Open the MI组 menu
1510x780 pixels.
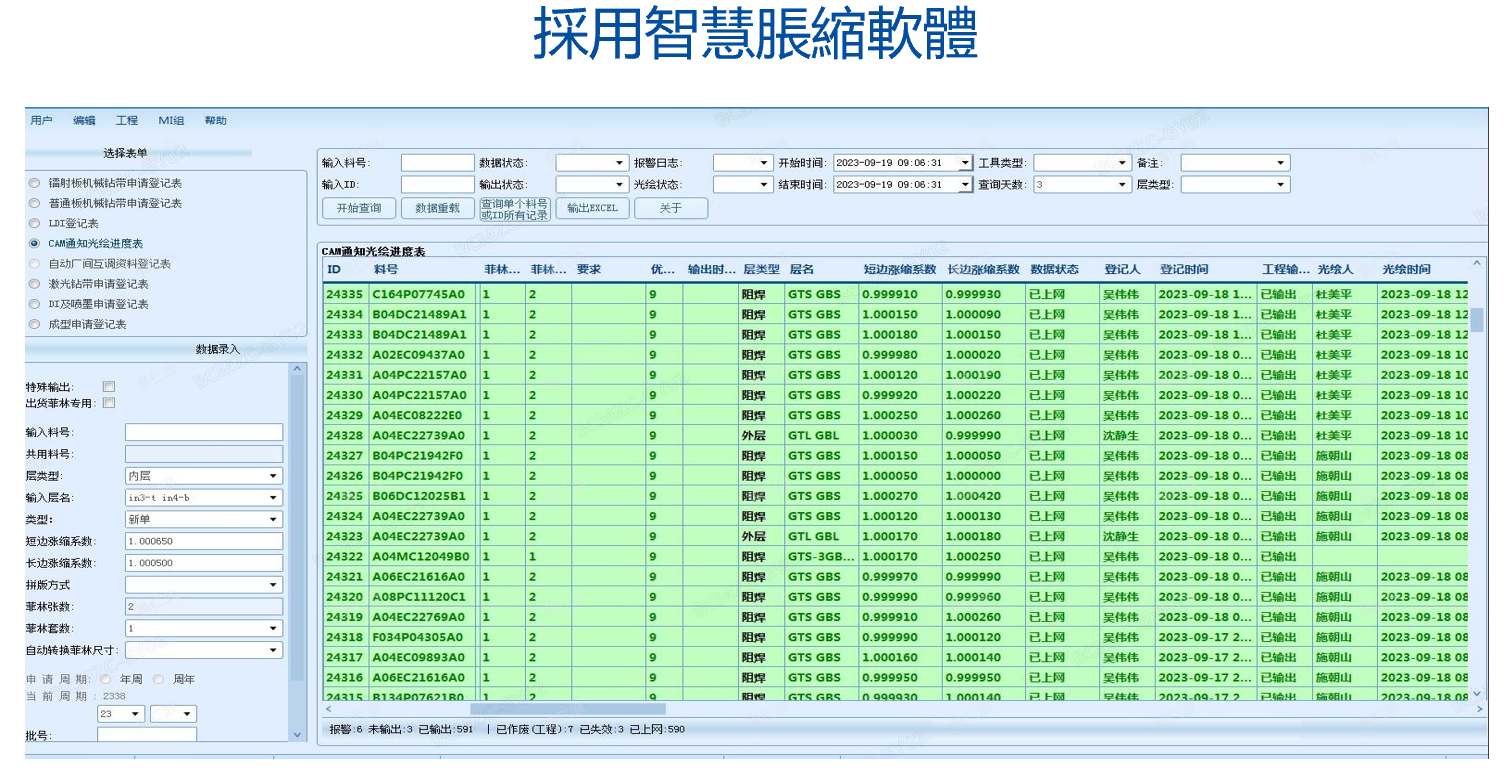coord(171,120)
